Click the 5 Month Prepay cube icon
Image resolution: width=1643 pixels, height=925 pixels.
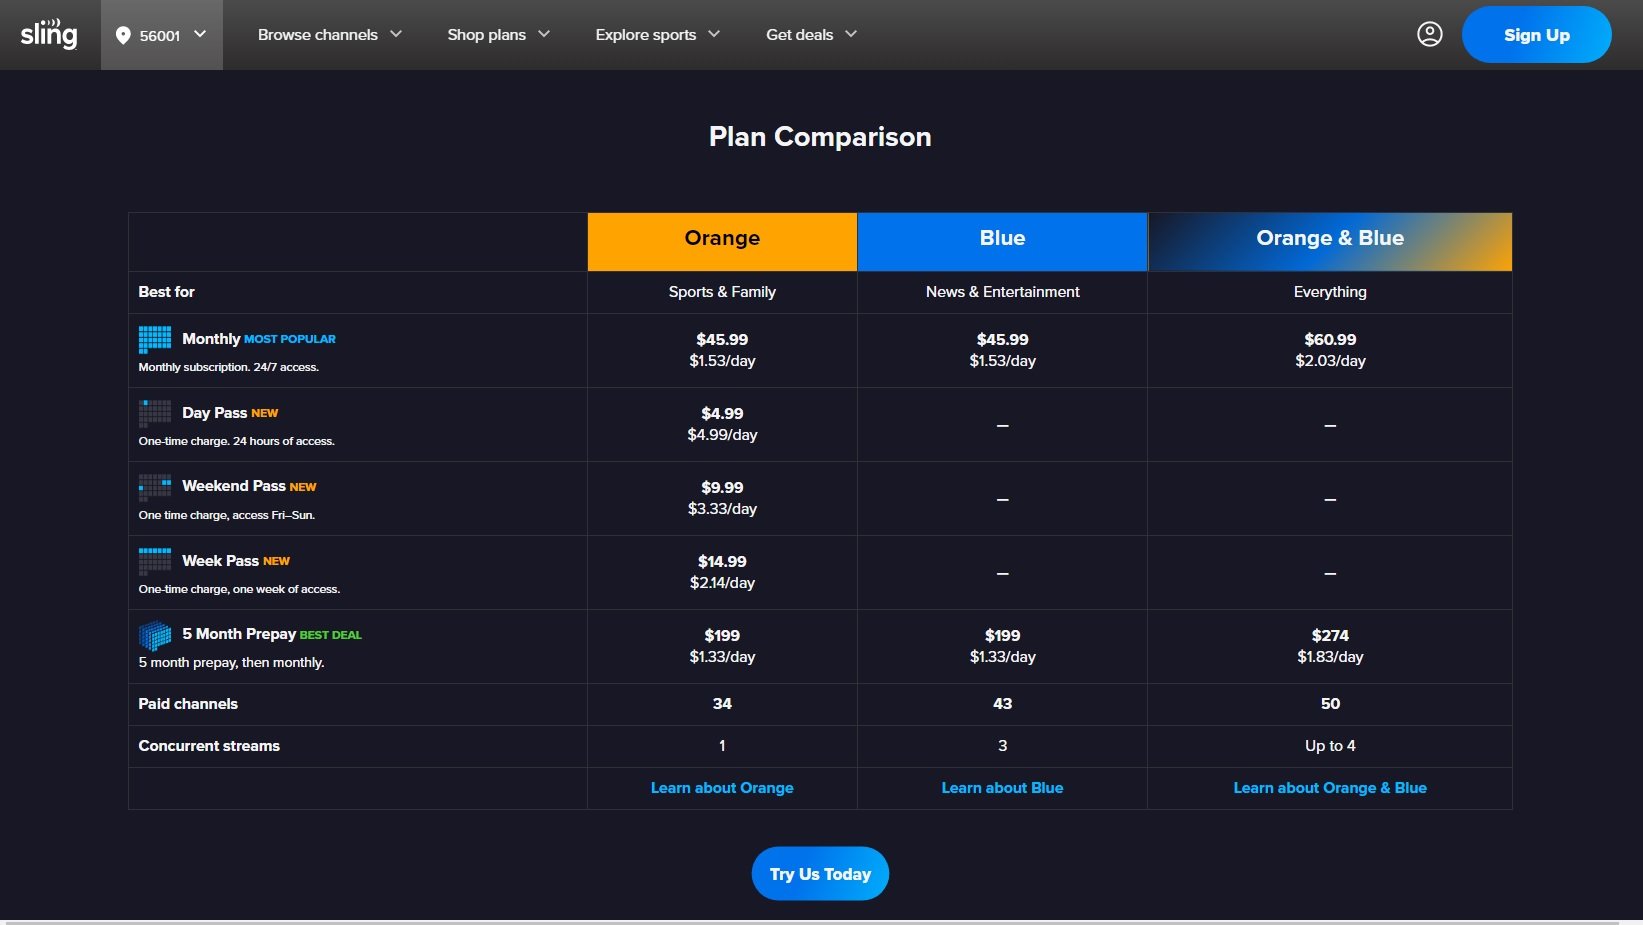pos(155,635)
